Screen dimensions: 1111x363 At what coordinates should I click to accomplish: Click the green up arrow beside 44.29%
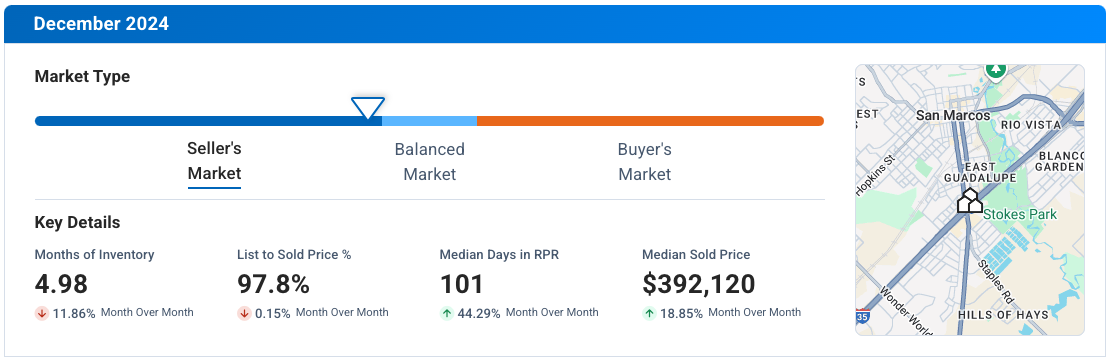click(446, 313)
